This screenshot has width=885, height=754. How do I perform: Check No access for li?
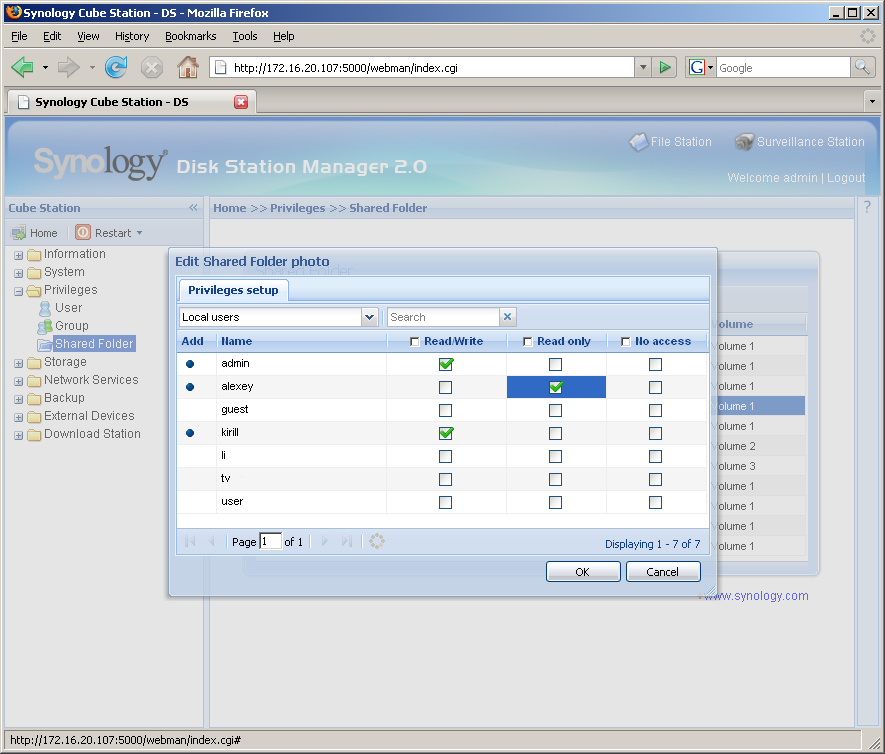pyautogui.click(x=655, y=456)
